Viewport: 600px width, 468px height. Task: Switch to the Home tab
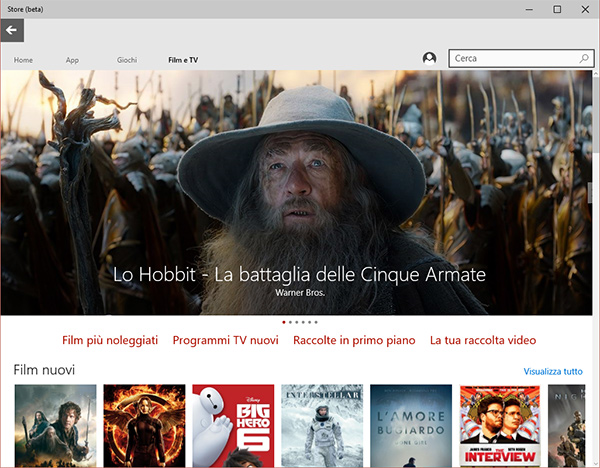coord(23,60)
